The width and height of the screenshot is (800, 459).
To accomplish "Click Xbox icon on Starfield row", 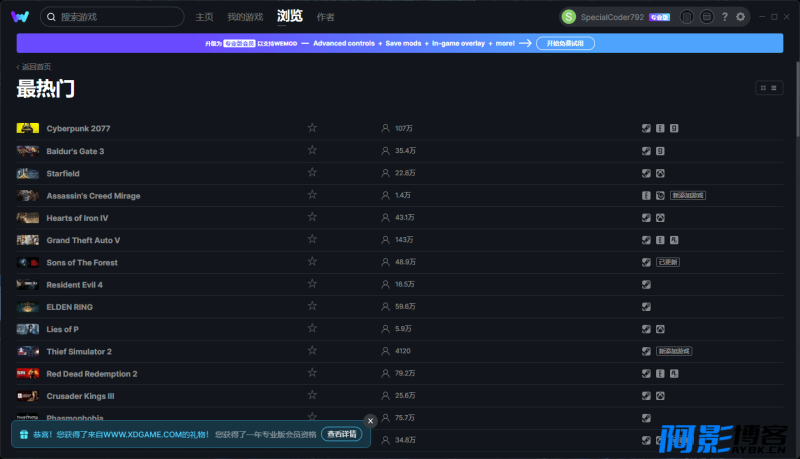I will coord(660,173).
